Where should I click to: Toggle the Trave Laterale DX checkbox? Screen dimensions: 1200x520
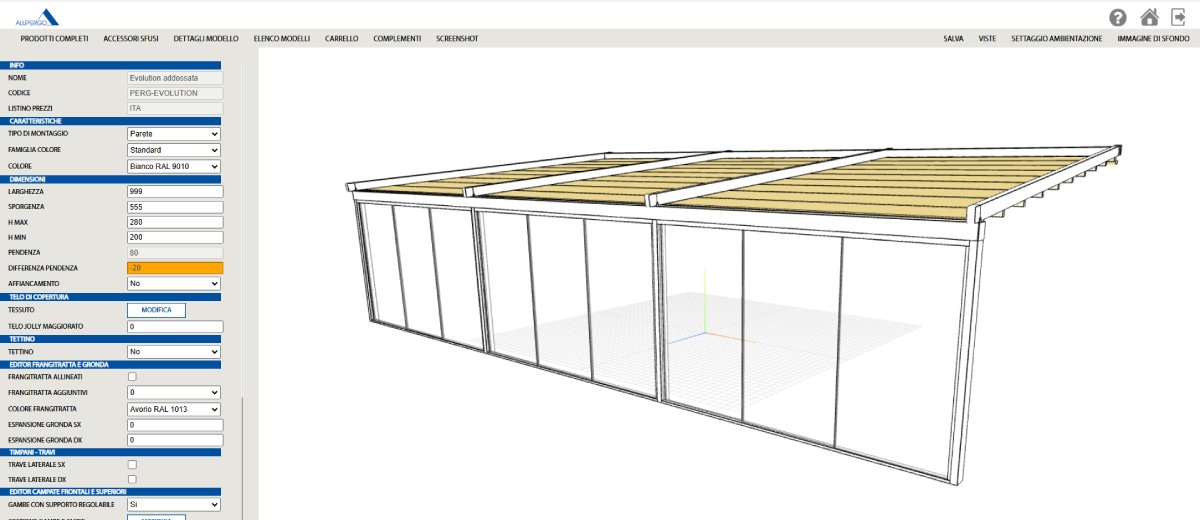(132, 480)
